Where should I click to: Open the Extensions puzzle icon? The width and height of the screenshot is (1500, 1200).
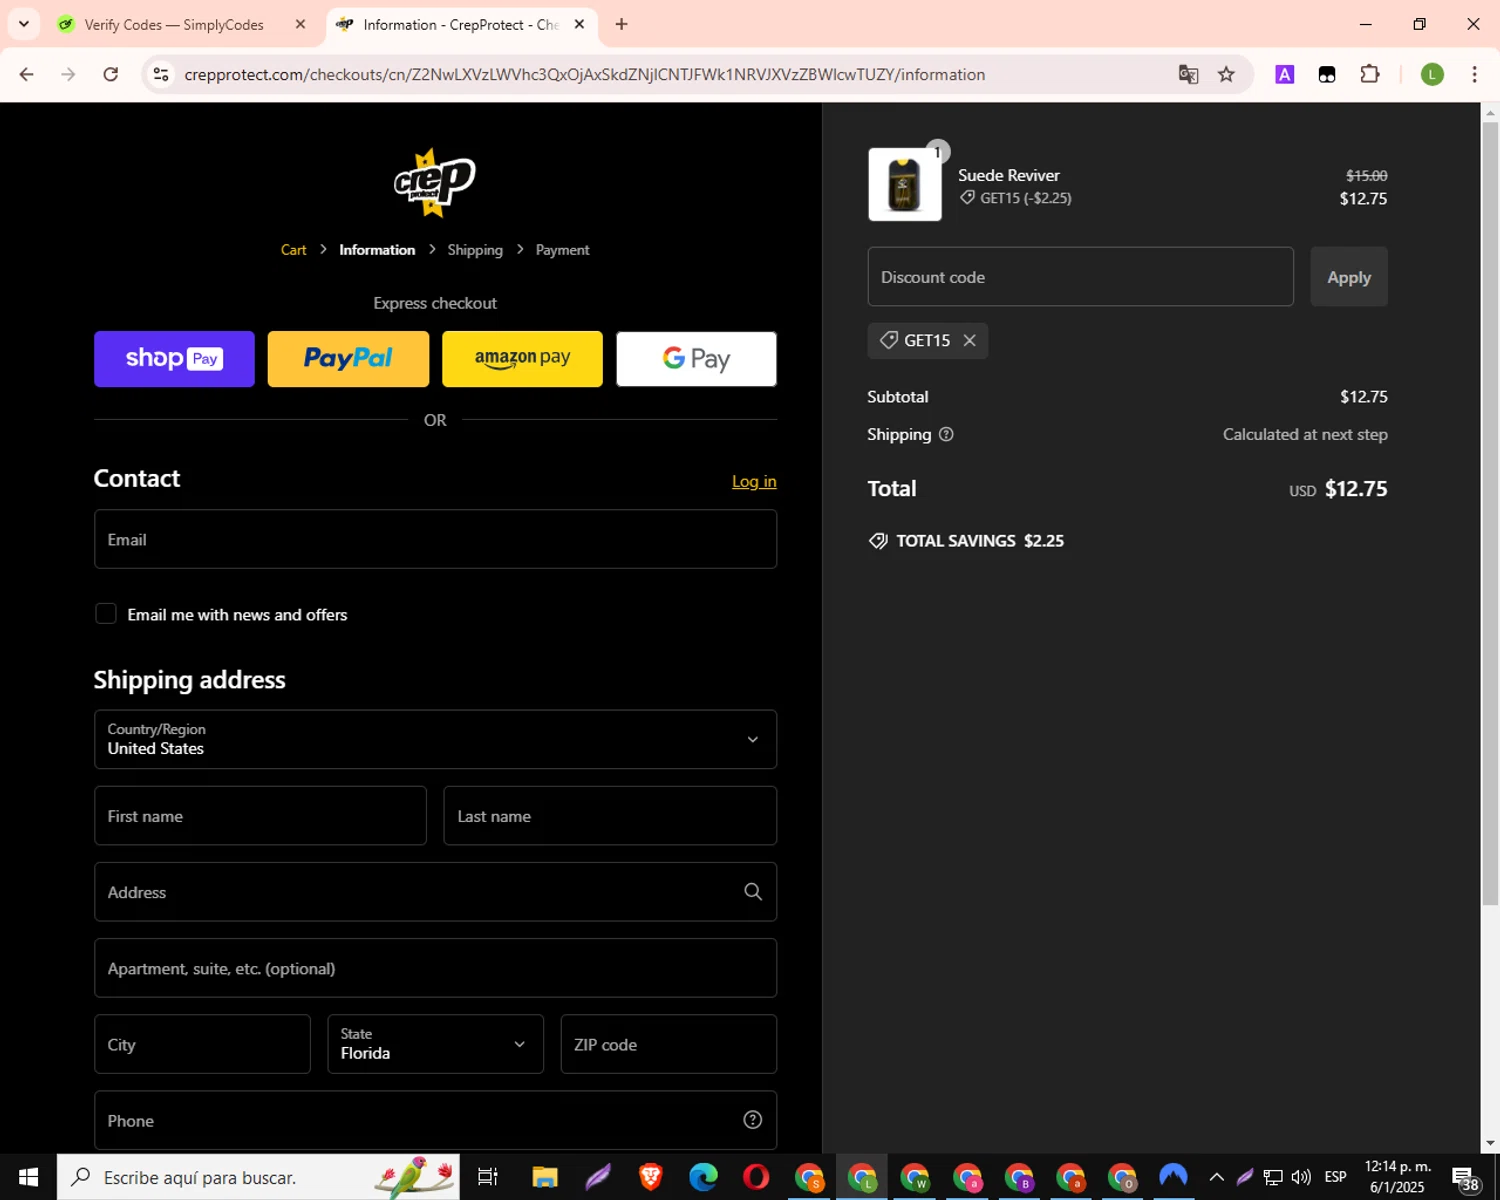point(1370,75)
